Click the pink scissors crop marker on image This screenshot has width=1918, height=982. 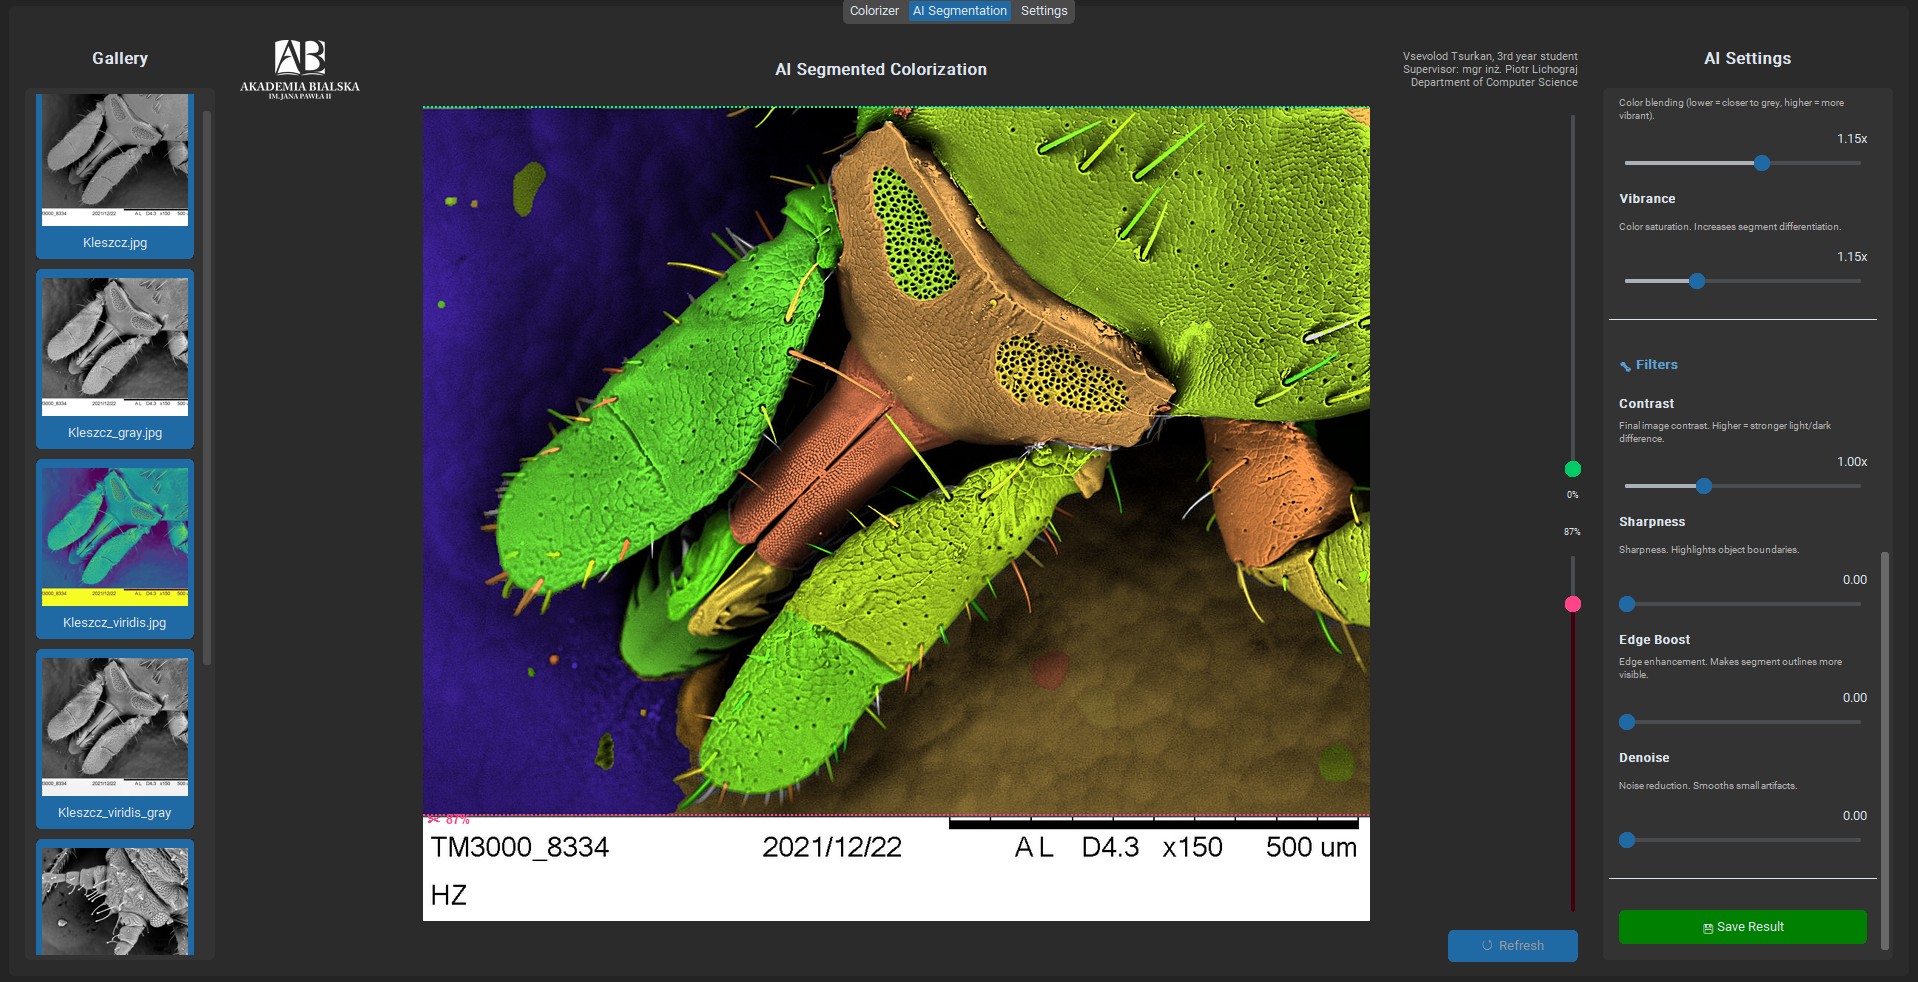tap(433, 819)
